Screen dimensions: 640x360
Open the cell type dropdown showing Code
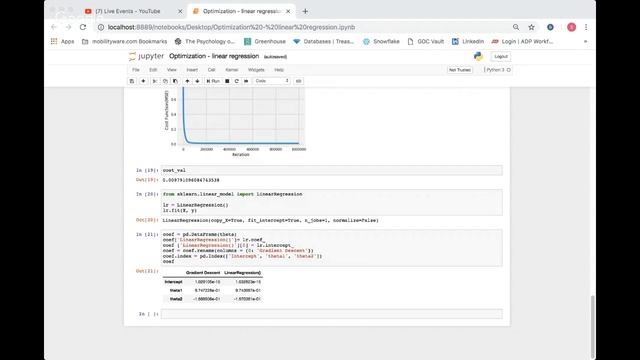(x=272, y=81)
